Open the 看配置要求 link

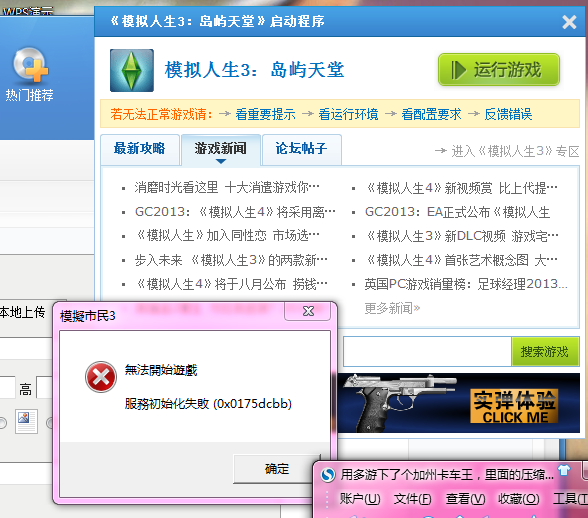pyautogui.click(x=431, y=114)
